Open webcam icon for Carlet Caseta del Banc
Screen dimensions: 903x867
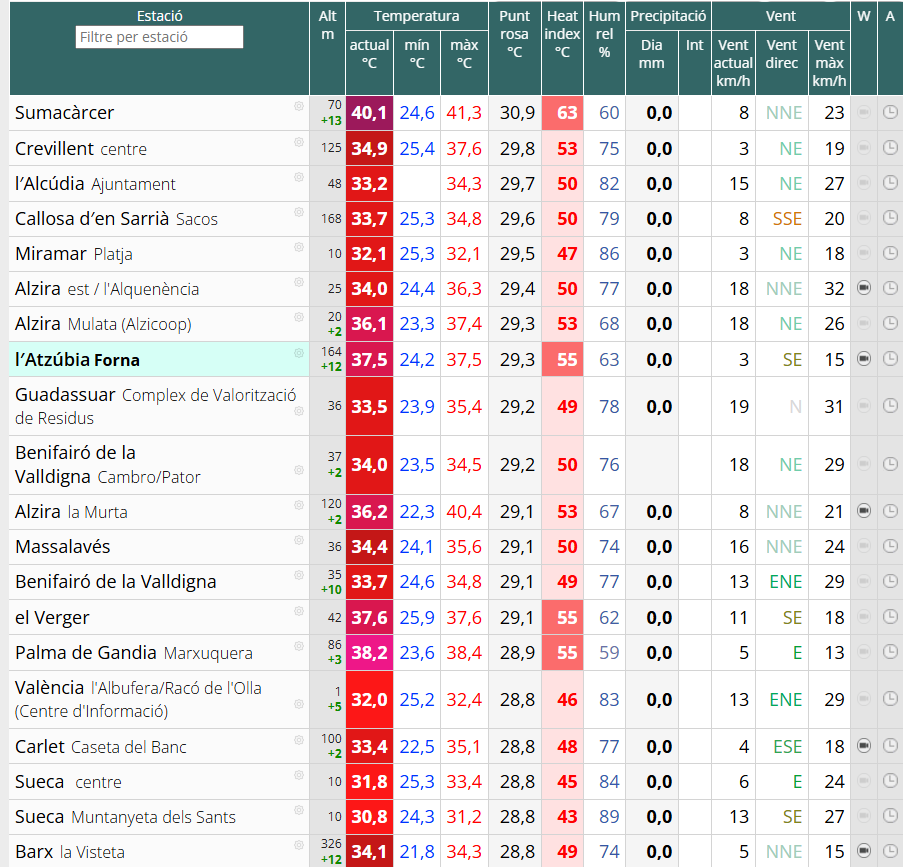click(x=864, y=745)
